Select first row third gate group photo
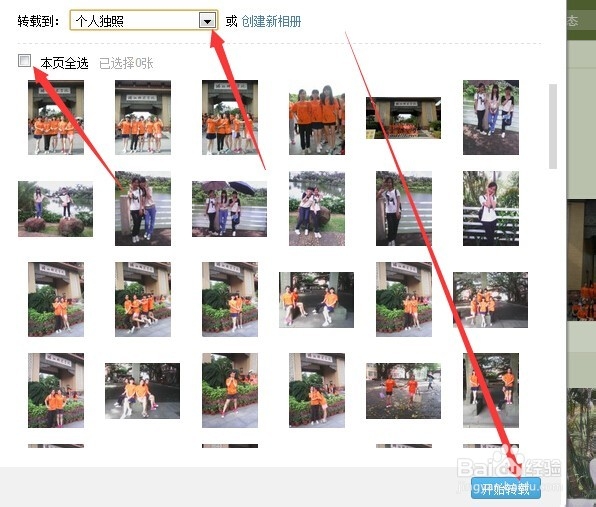The image size is (596, 507). tap(230, 117)
